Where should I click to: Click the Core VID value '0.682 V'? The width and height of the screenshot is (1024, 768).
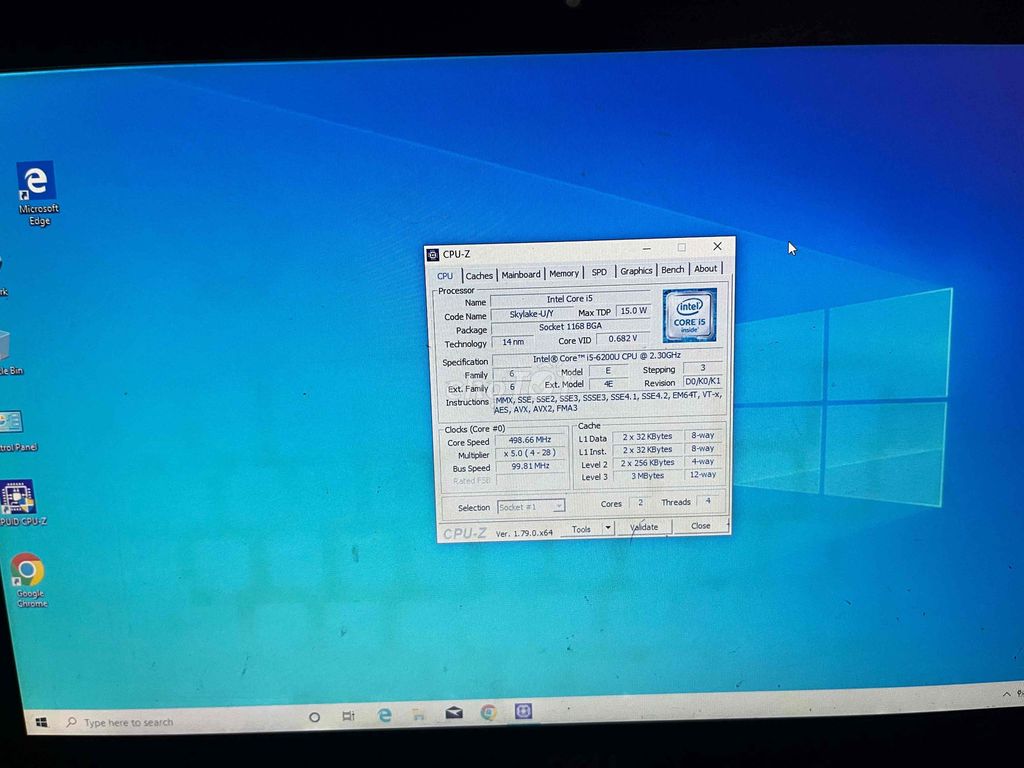pos(622,339)
